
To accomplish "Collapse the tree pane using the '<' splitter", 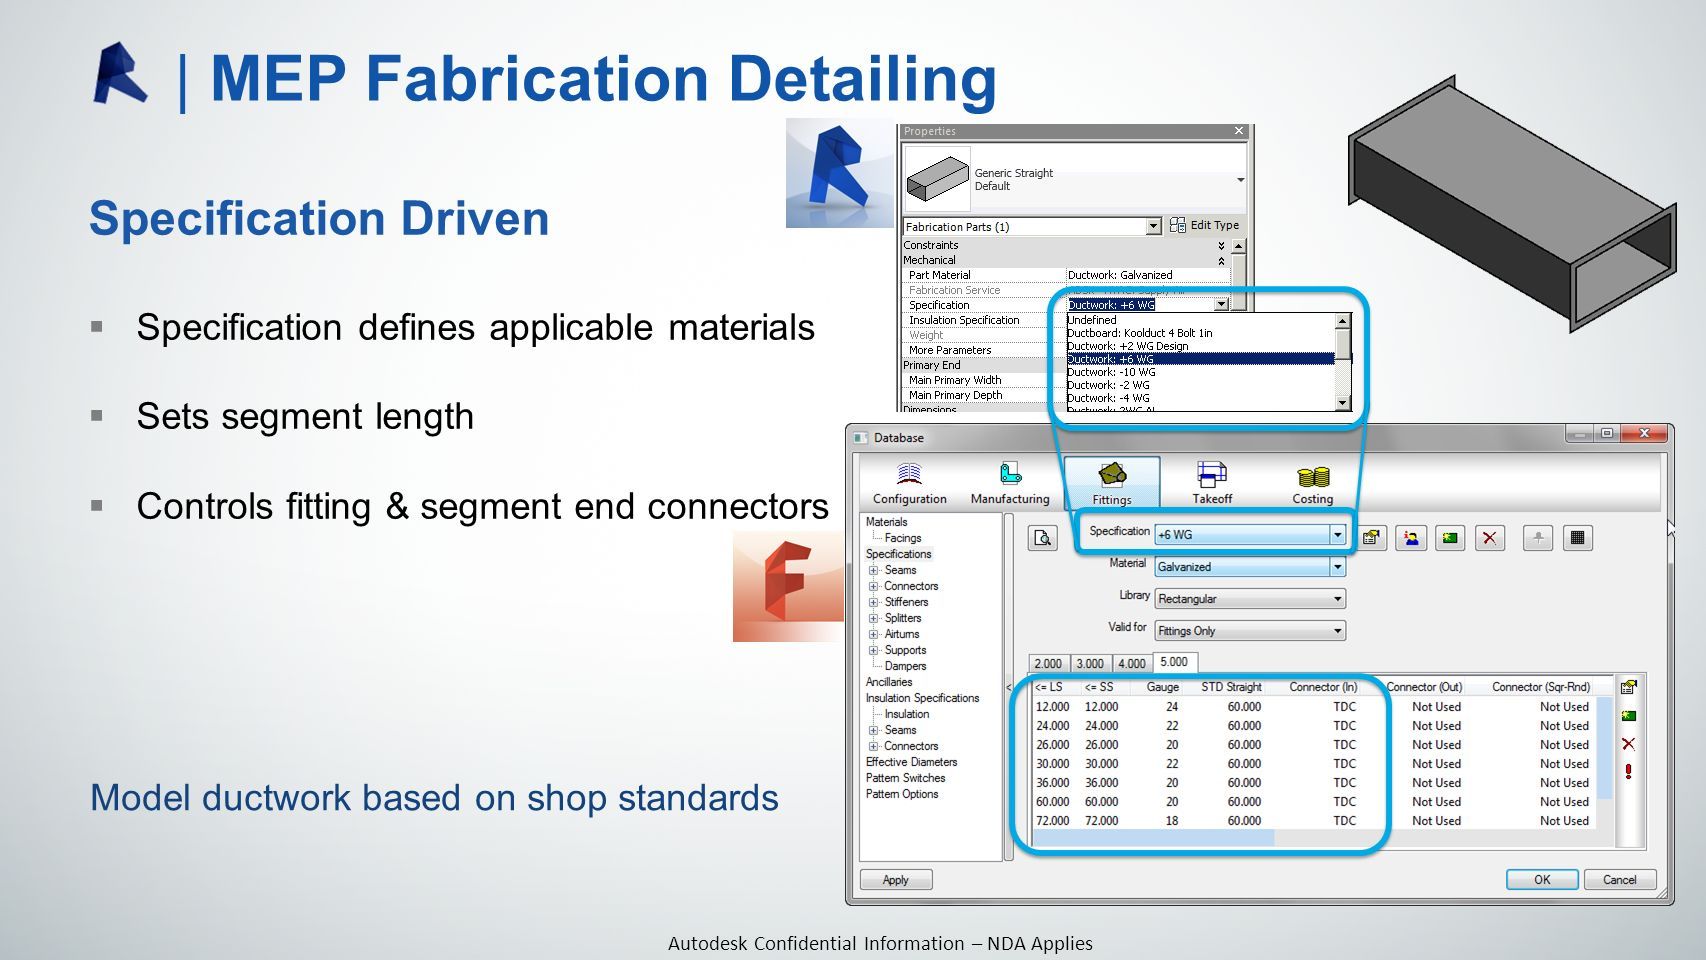I will [x=1008, y=687].
